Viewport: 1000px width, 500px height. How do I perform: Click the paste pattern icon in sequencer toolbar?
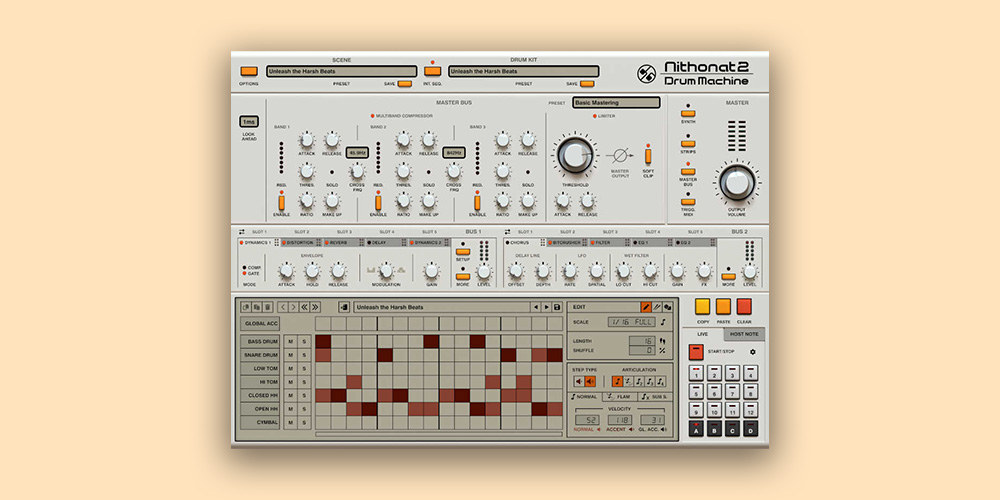[256, 307]
